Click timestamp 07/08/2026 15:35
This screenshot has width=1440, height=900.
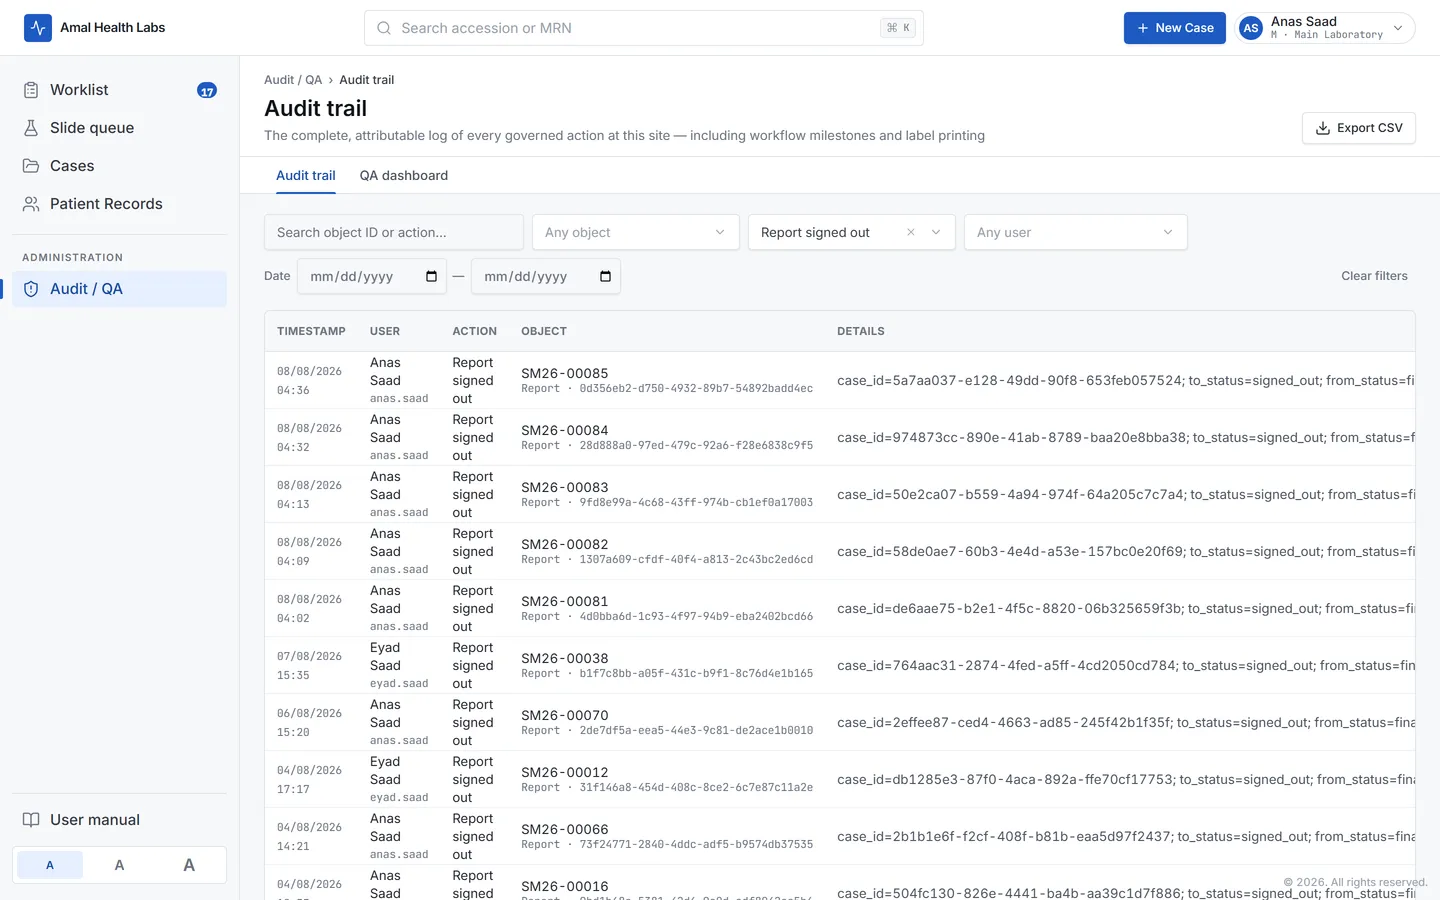(309, 665)
